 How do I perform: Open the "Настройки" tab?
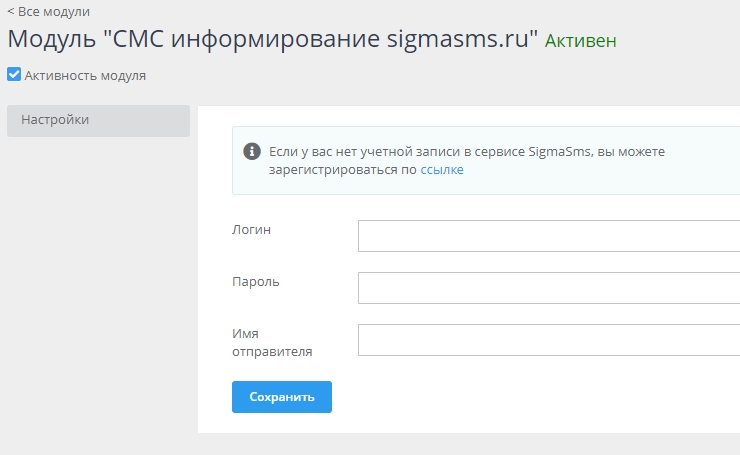pyautogui.click(x=98, y=120)
